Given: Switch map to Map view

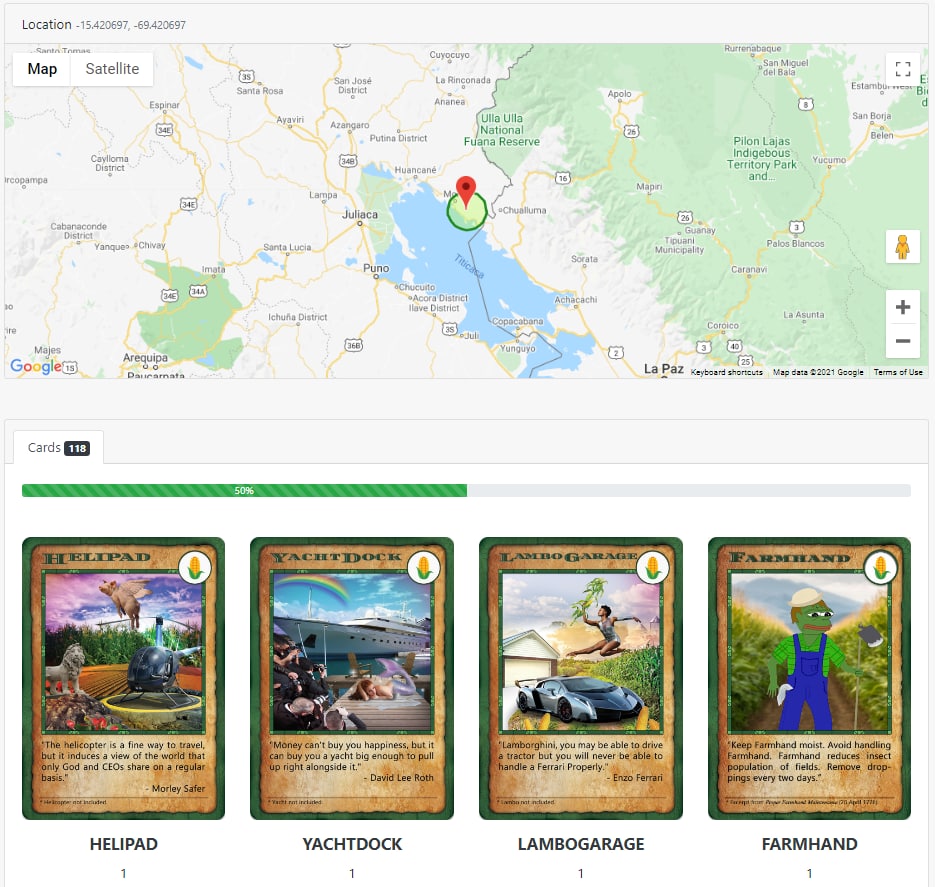Looking at the screenshot, I should (x=42, y=69).
